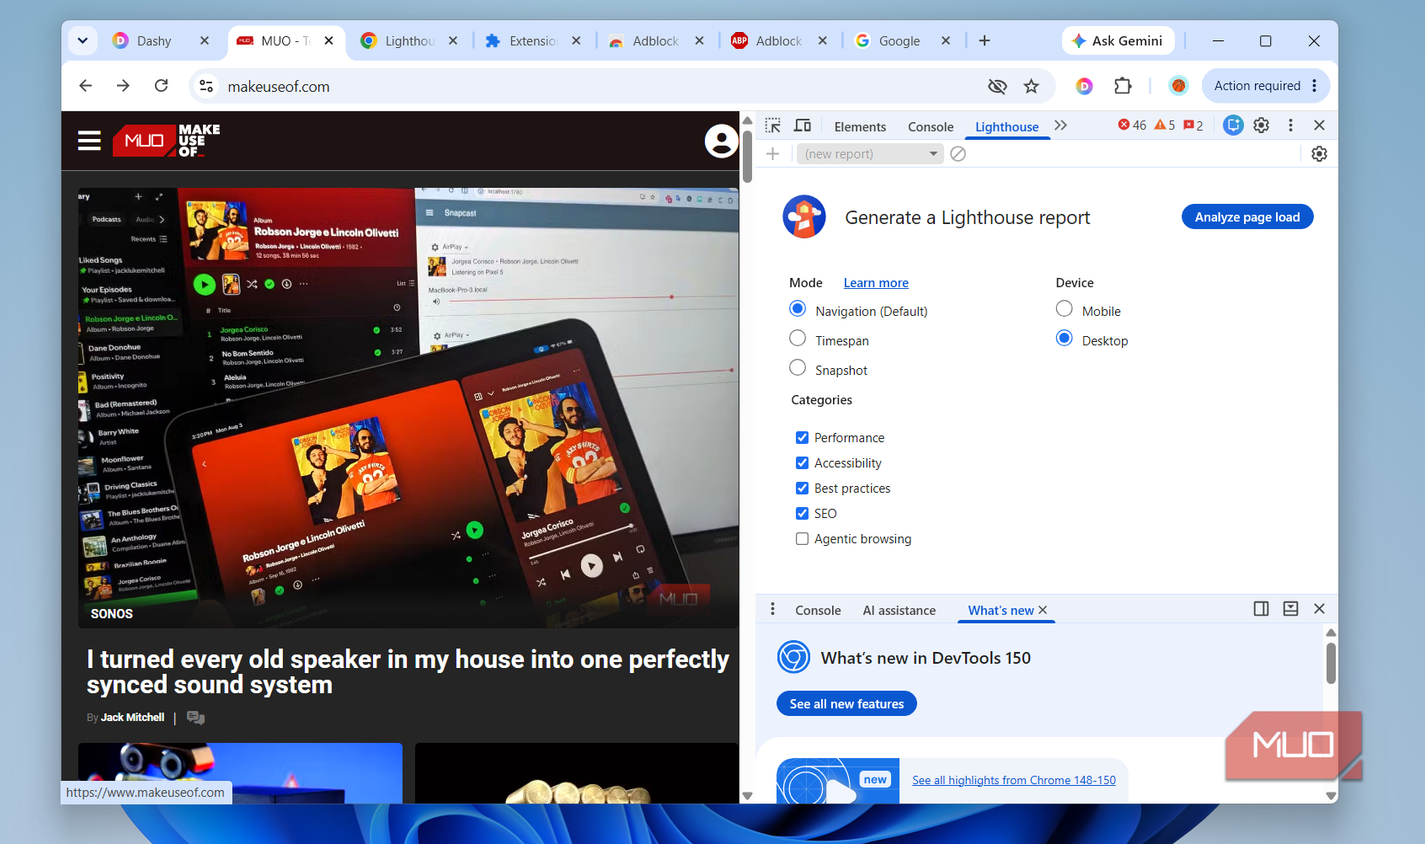Open highlights from Chrome 148-150 link

[1013, 780]
